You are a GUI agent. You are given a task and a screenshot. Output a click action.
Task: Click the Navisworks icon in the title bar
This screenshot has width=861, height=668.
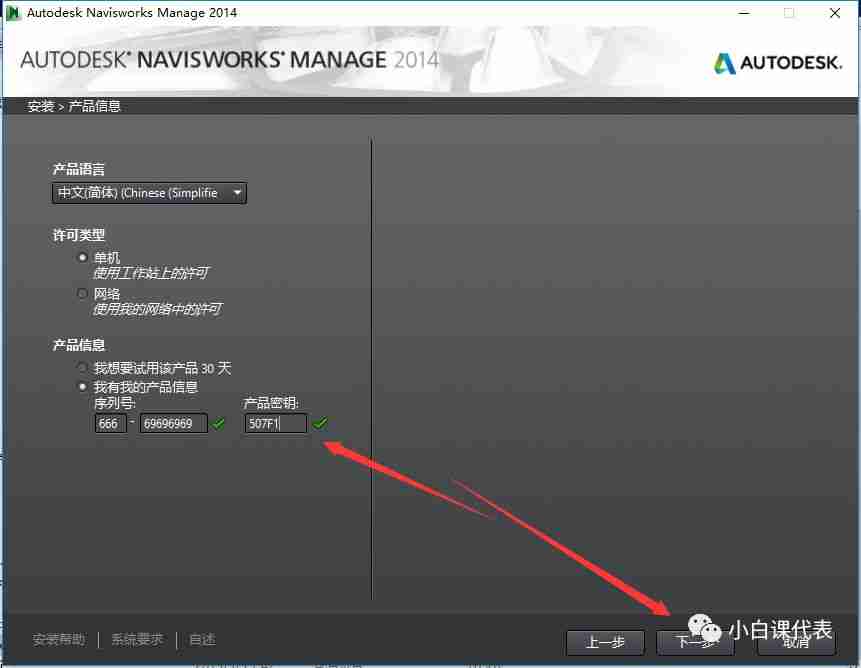point(14,13)
